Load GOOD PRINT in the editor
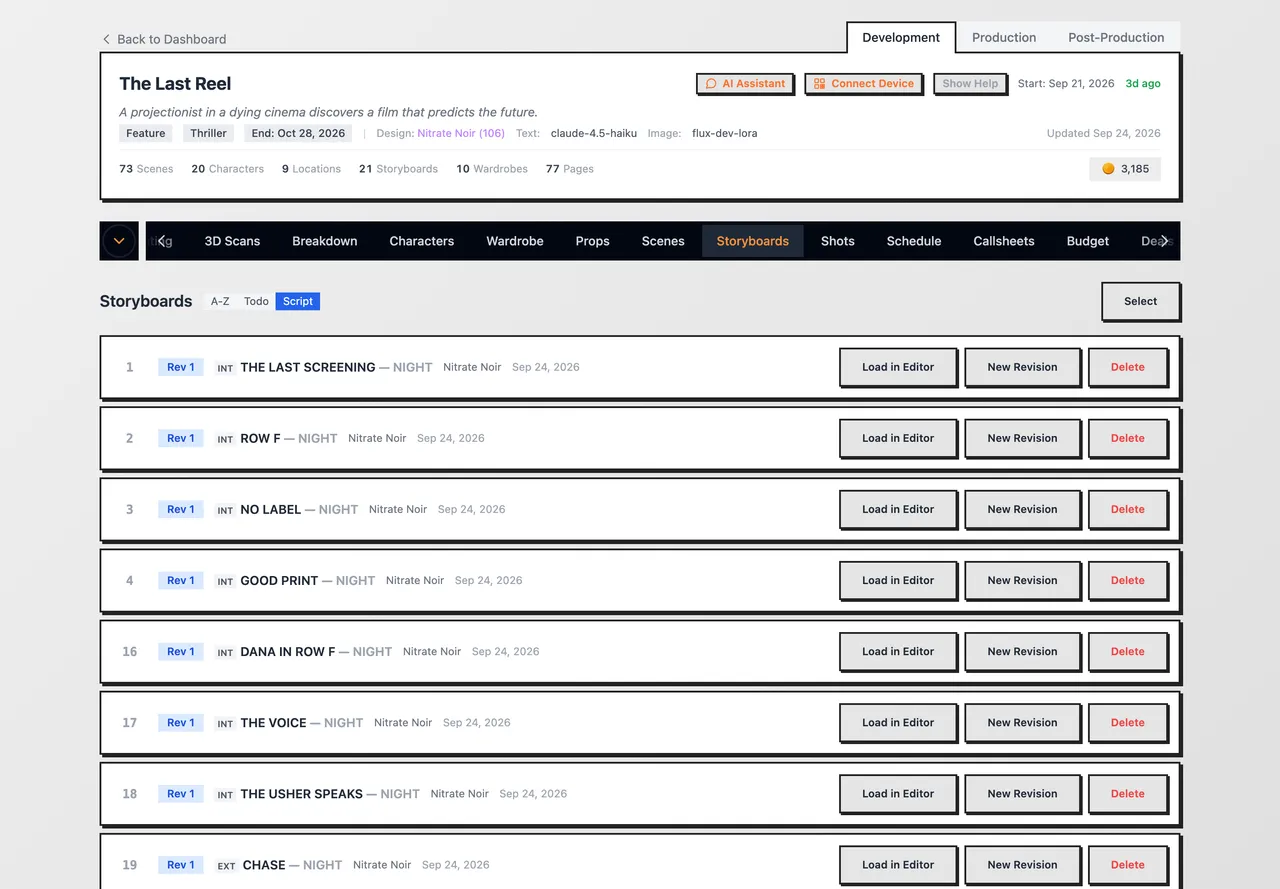The width and height of the screenshot is (1280, 889). point(898,580)
